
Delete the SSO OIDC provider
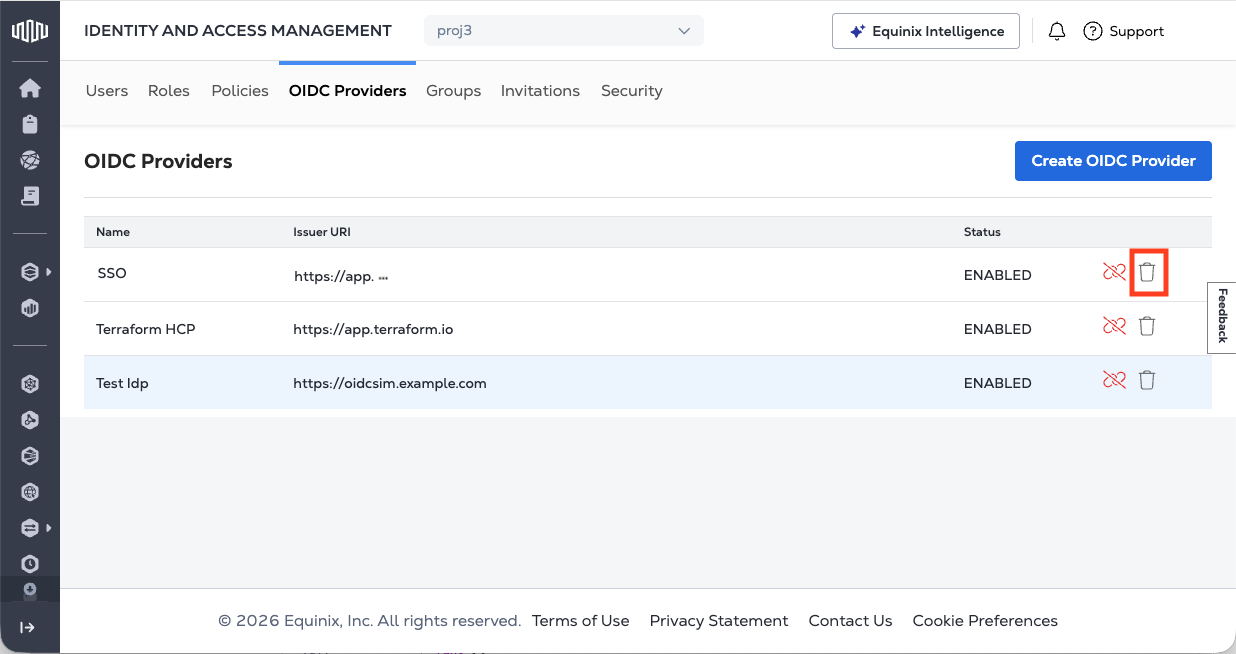coord(1147,271)
